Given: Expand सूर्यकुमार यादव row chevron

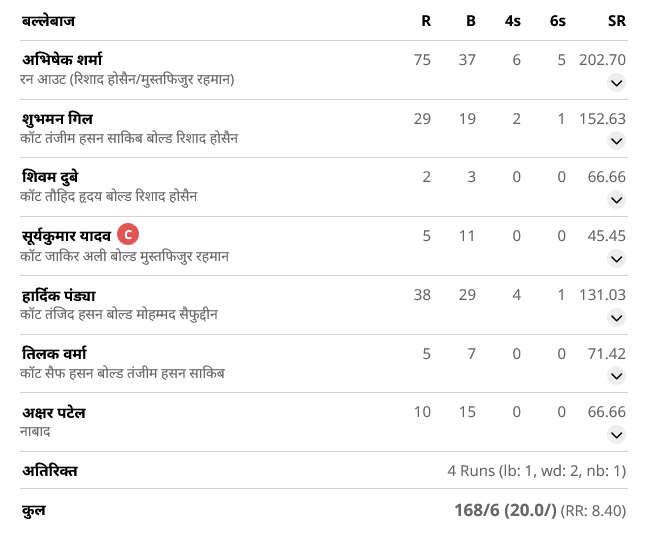Looking at the screenshot, I should (616, 259).
